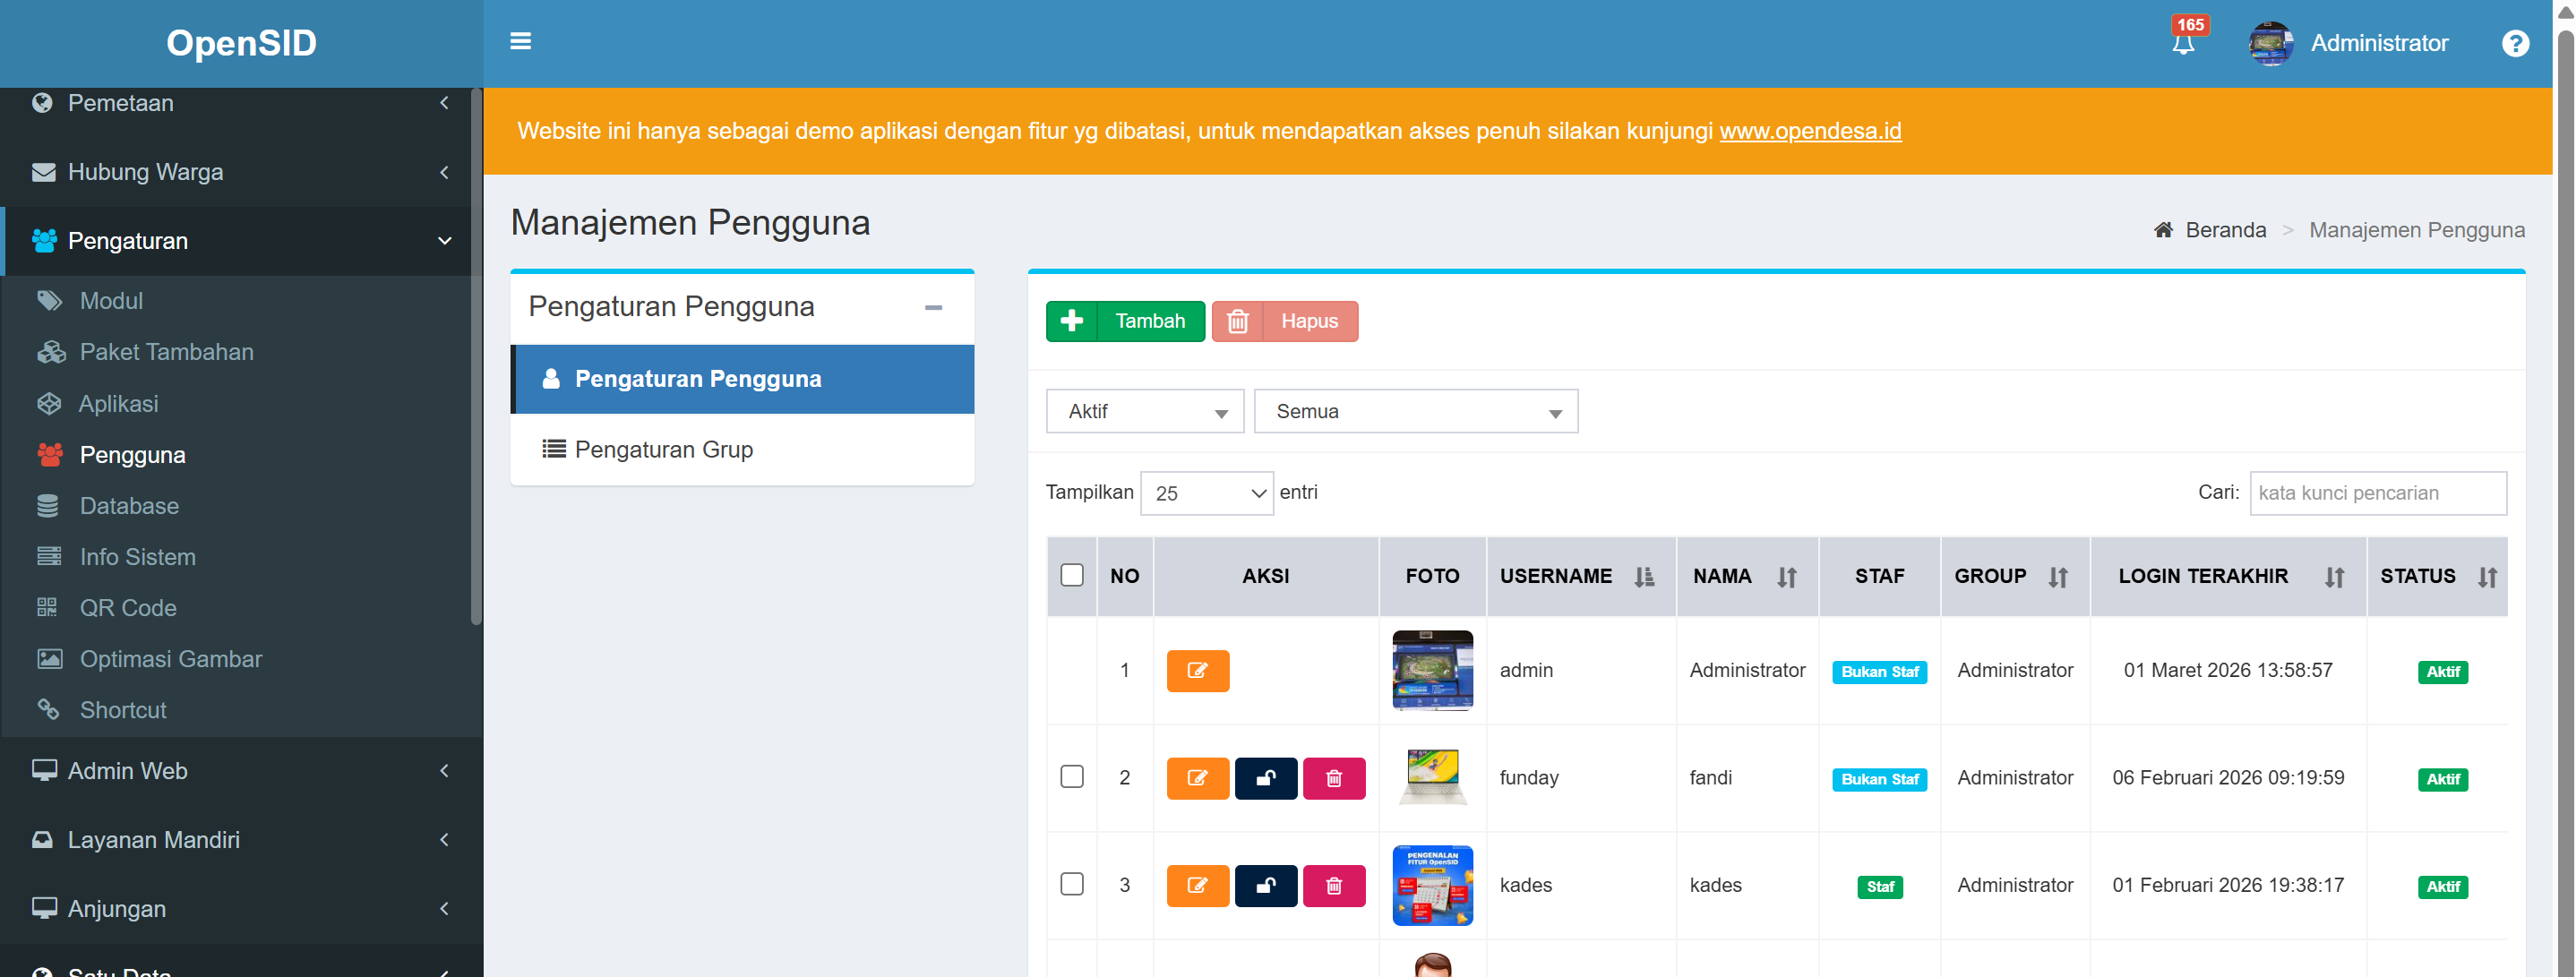The image size is (2576, 977).
Task: Select Pengaturan Grup menu item
Action: pyautogui.click(x=663, y=450)
